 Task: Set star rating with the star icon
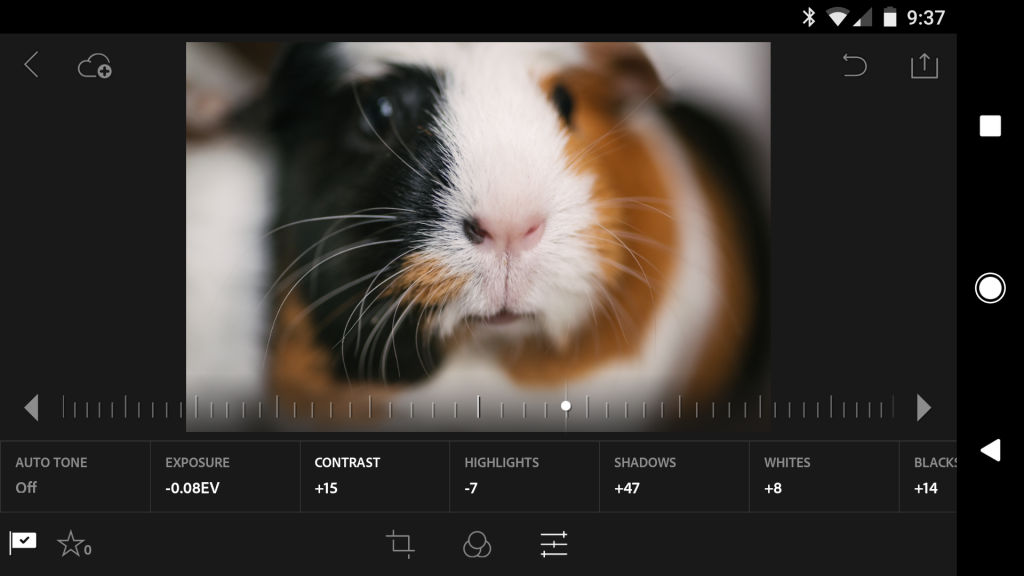click(x=71, y=543)
